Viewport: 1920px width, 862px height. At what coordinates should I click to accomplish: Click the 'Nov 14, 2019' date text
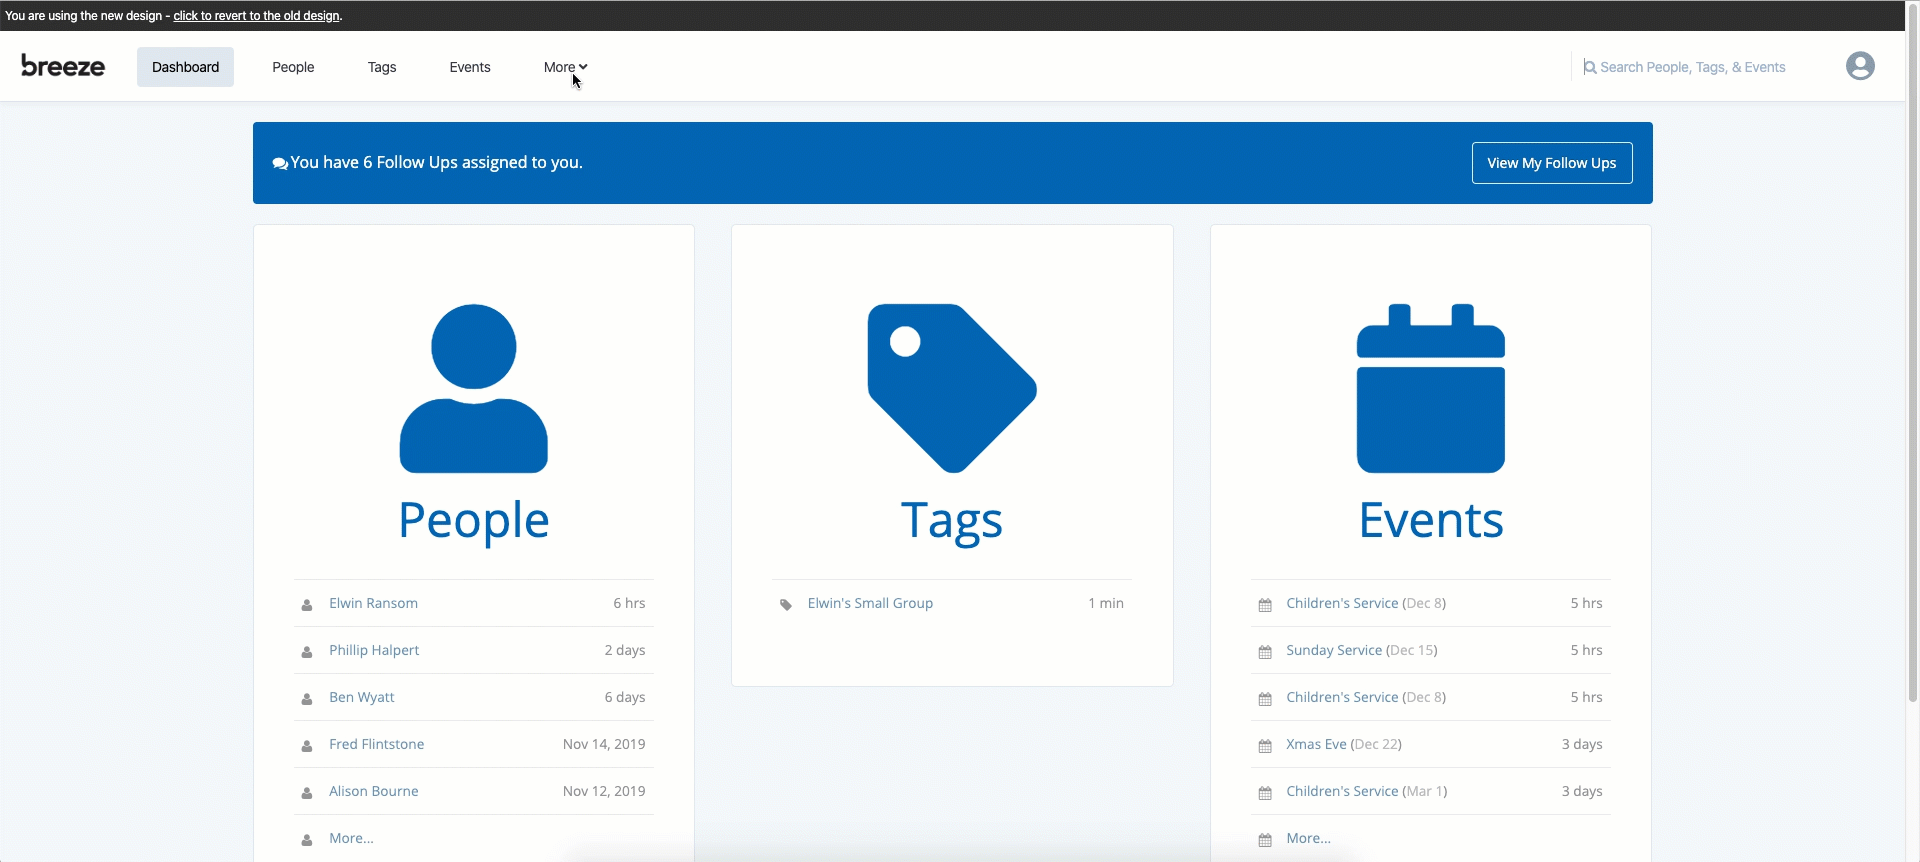tap(604, 744)
